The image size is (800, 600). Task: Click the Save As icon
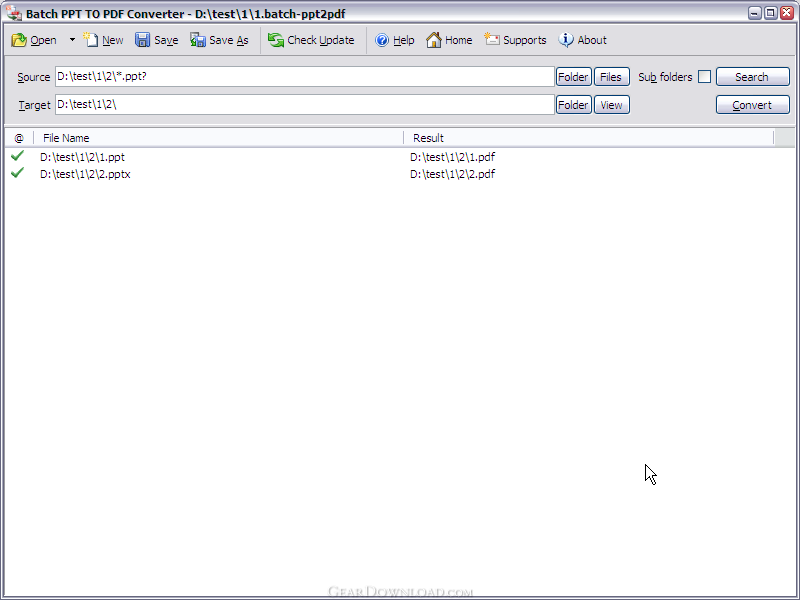[197, 40]
